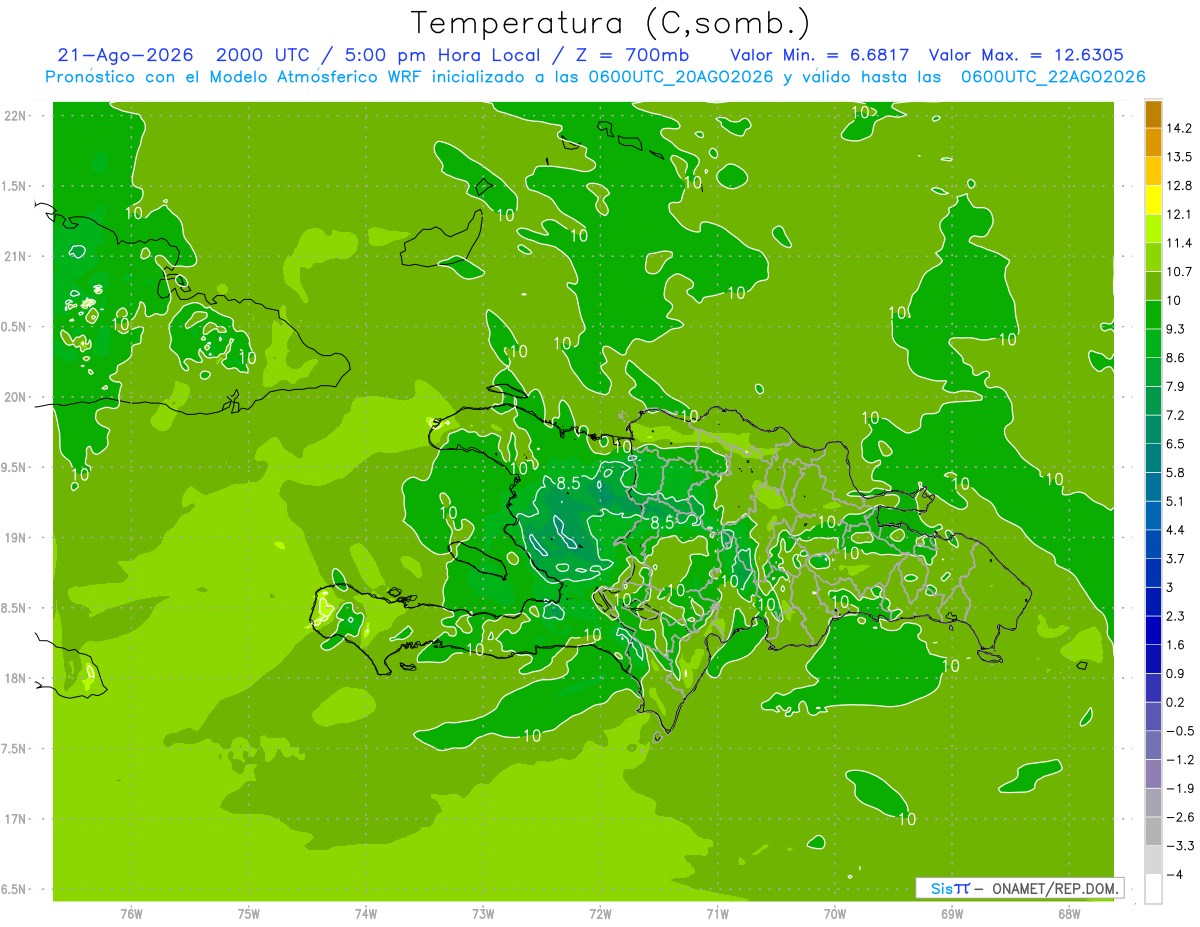Click the latitude label '21N'
Screen dimensions: 1200x927
click(x=16, y=256)
